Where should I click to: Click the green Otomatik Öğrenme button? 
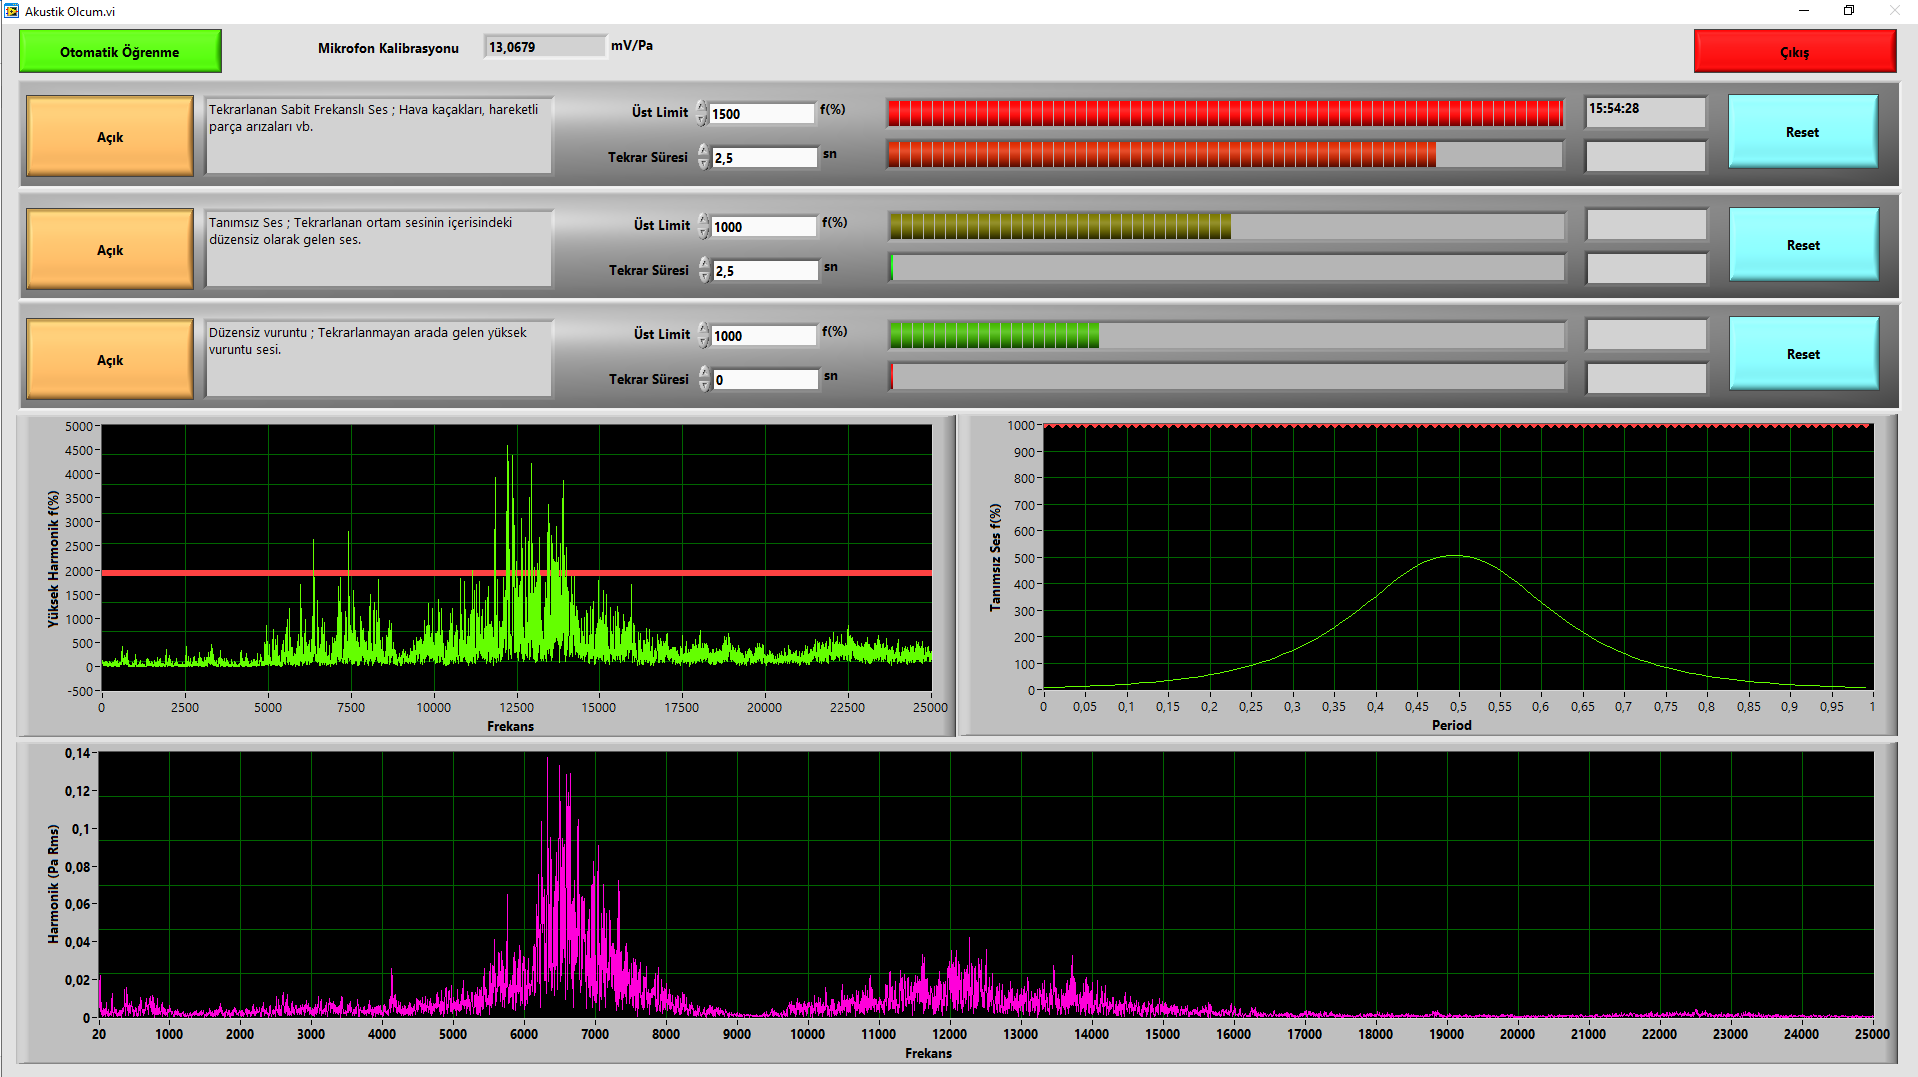click(x=120, y=51)
